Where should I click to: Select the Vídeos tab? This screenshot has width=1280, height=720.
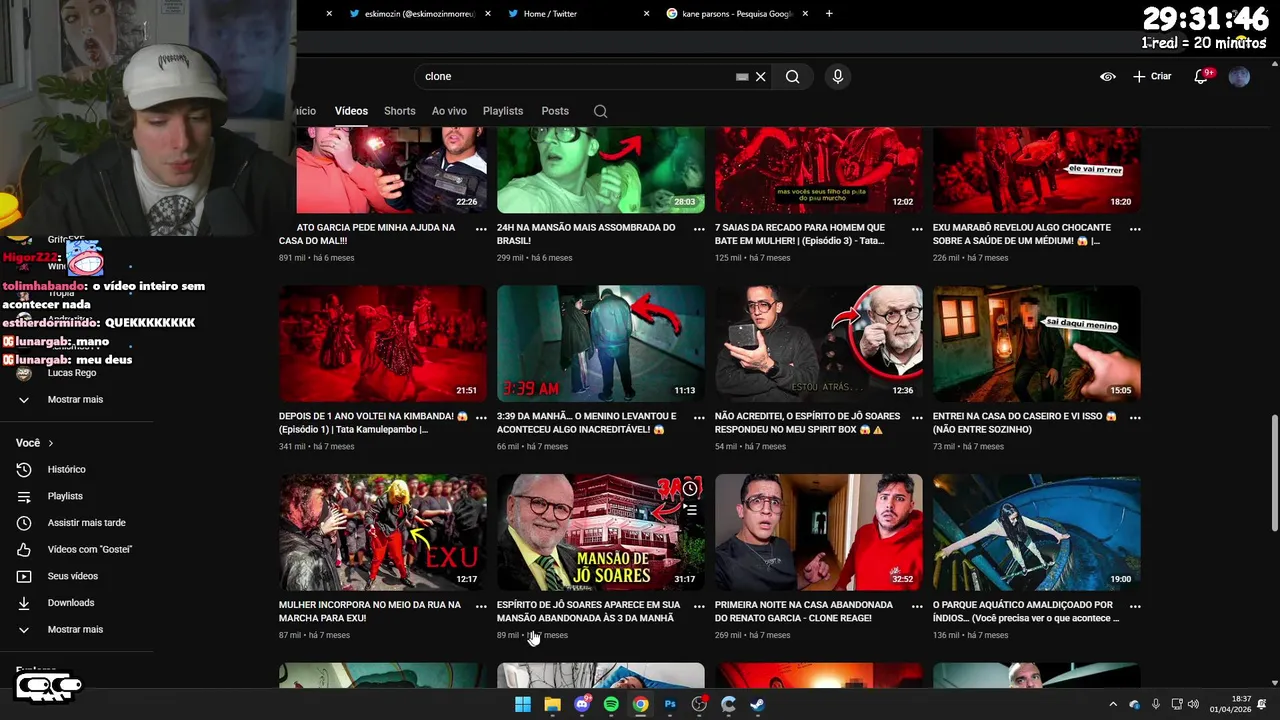[x=351, y=111]
